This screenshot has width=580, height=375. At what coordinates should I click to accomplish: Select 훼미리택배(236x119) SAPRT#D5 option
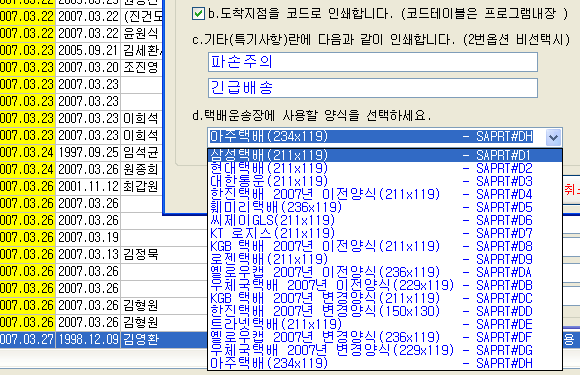tap(385, 207)
